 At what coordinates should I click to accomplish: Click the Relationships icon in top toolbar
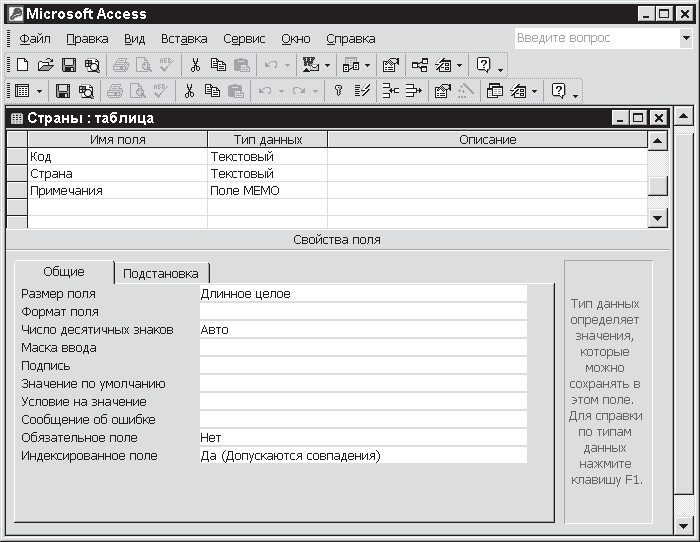[418, 65]
